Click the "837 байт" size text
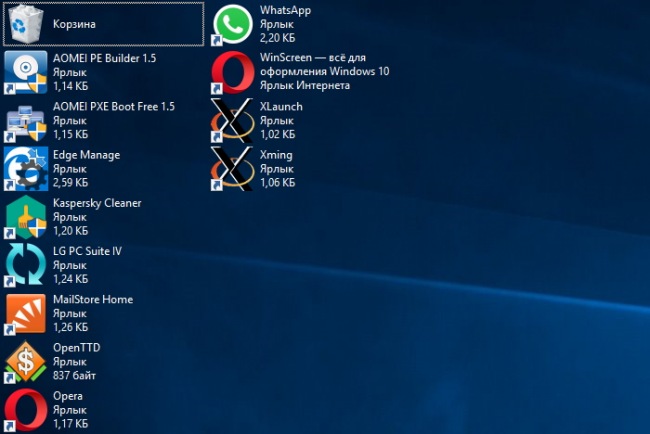The width and height of the screenshot is (650, 434). pos(74,376)
